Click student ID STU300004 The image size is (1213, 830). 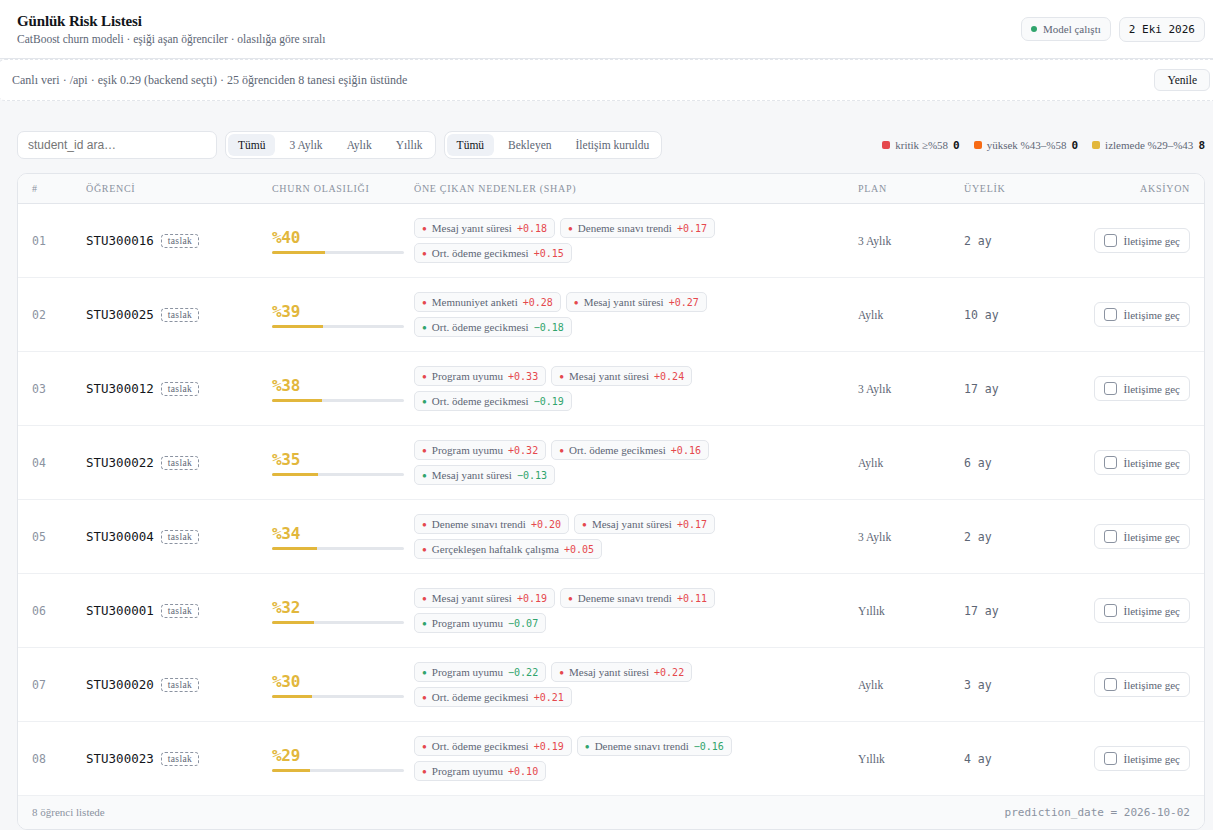point(120,536)
